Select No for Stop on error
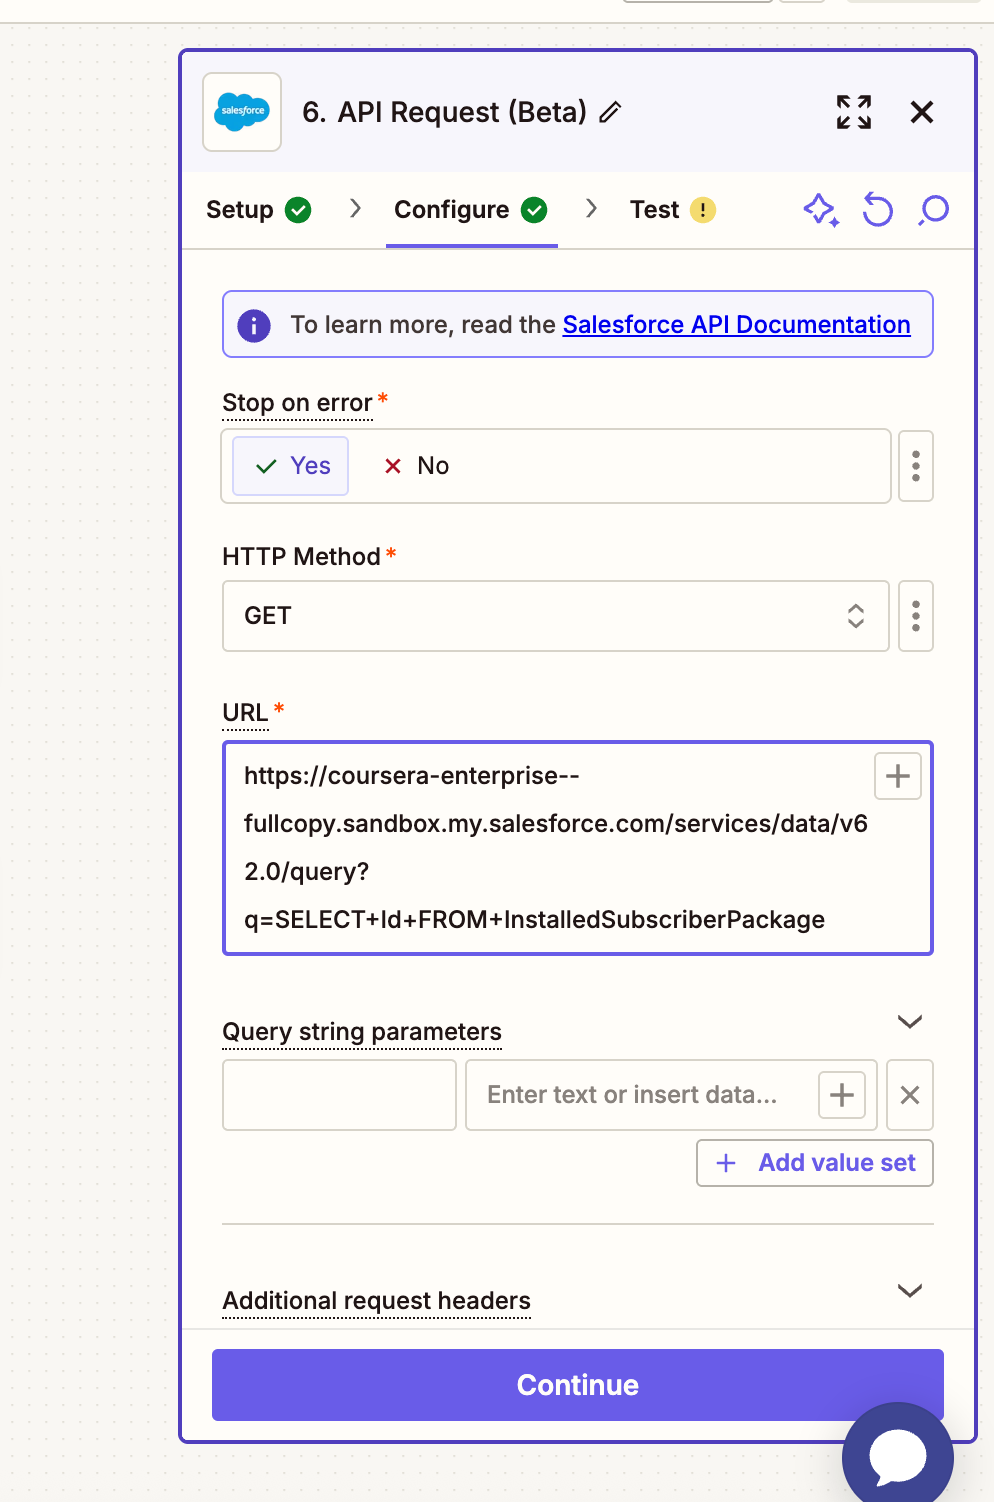Viewport: 994px width, 1502px height. point(417,466)
